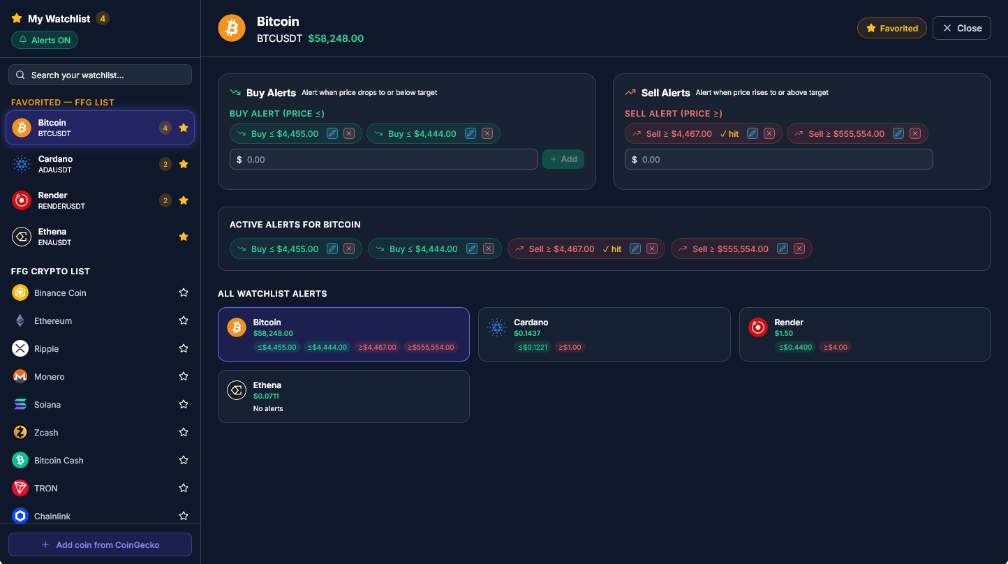Viewport: 1008px width, 564px height.
Task: Favorite Bitcoin Cash with its star
Action: point(183,460)
